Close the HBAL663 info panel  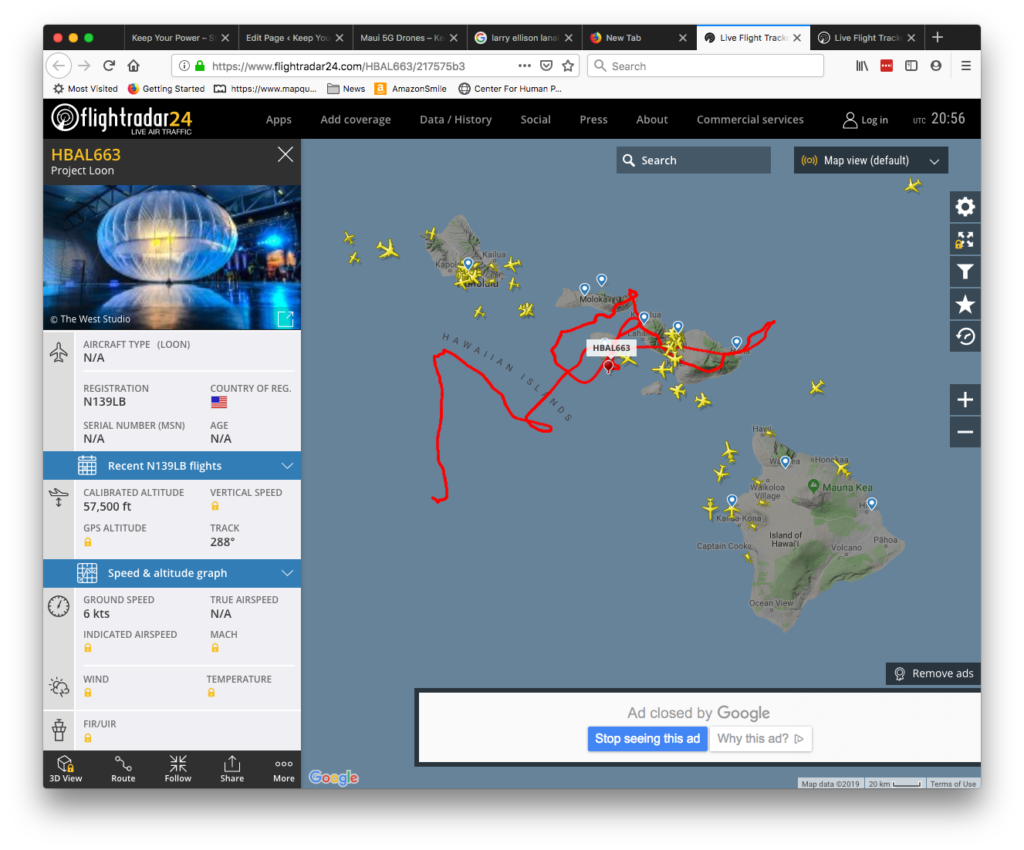tap(285, 154)
